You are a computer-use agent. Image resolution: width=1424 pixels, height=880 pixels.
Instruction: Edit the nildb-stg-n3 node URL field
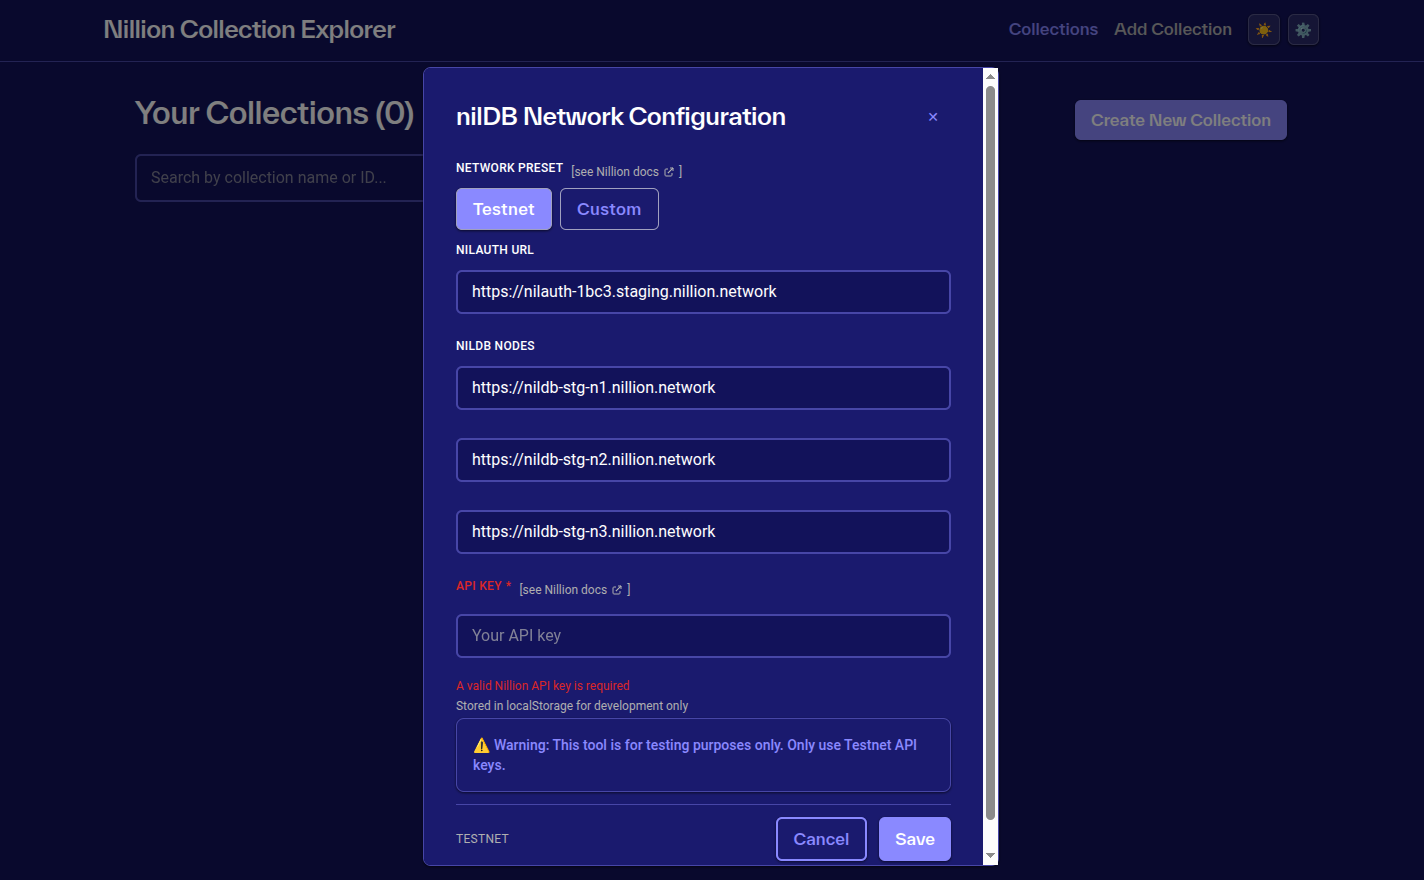click(703, 532)
